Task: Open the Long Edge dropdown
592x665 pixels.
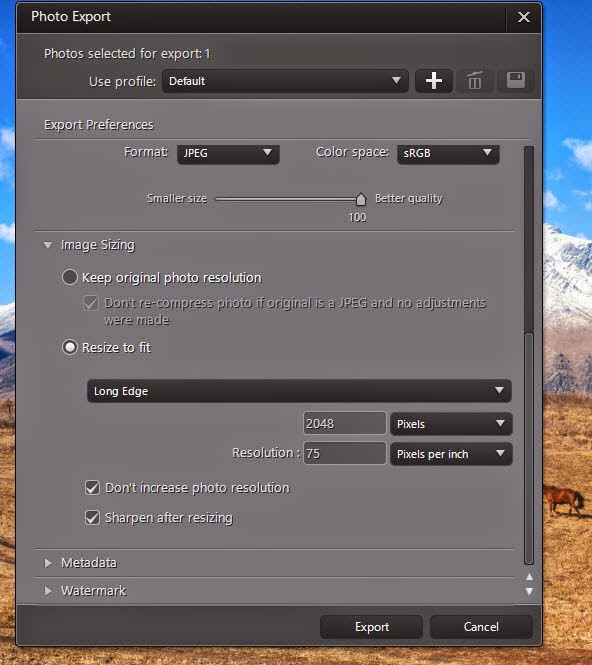Action: 299,391
